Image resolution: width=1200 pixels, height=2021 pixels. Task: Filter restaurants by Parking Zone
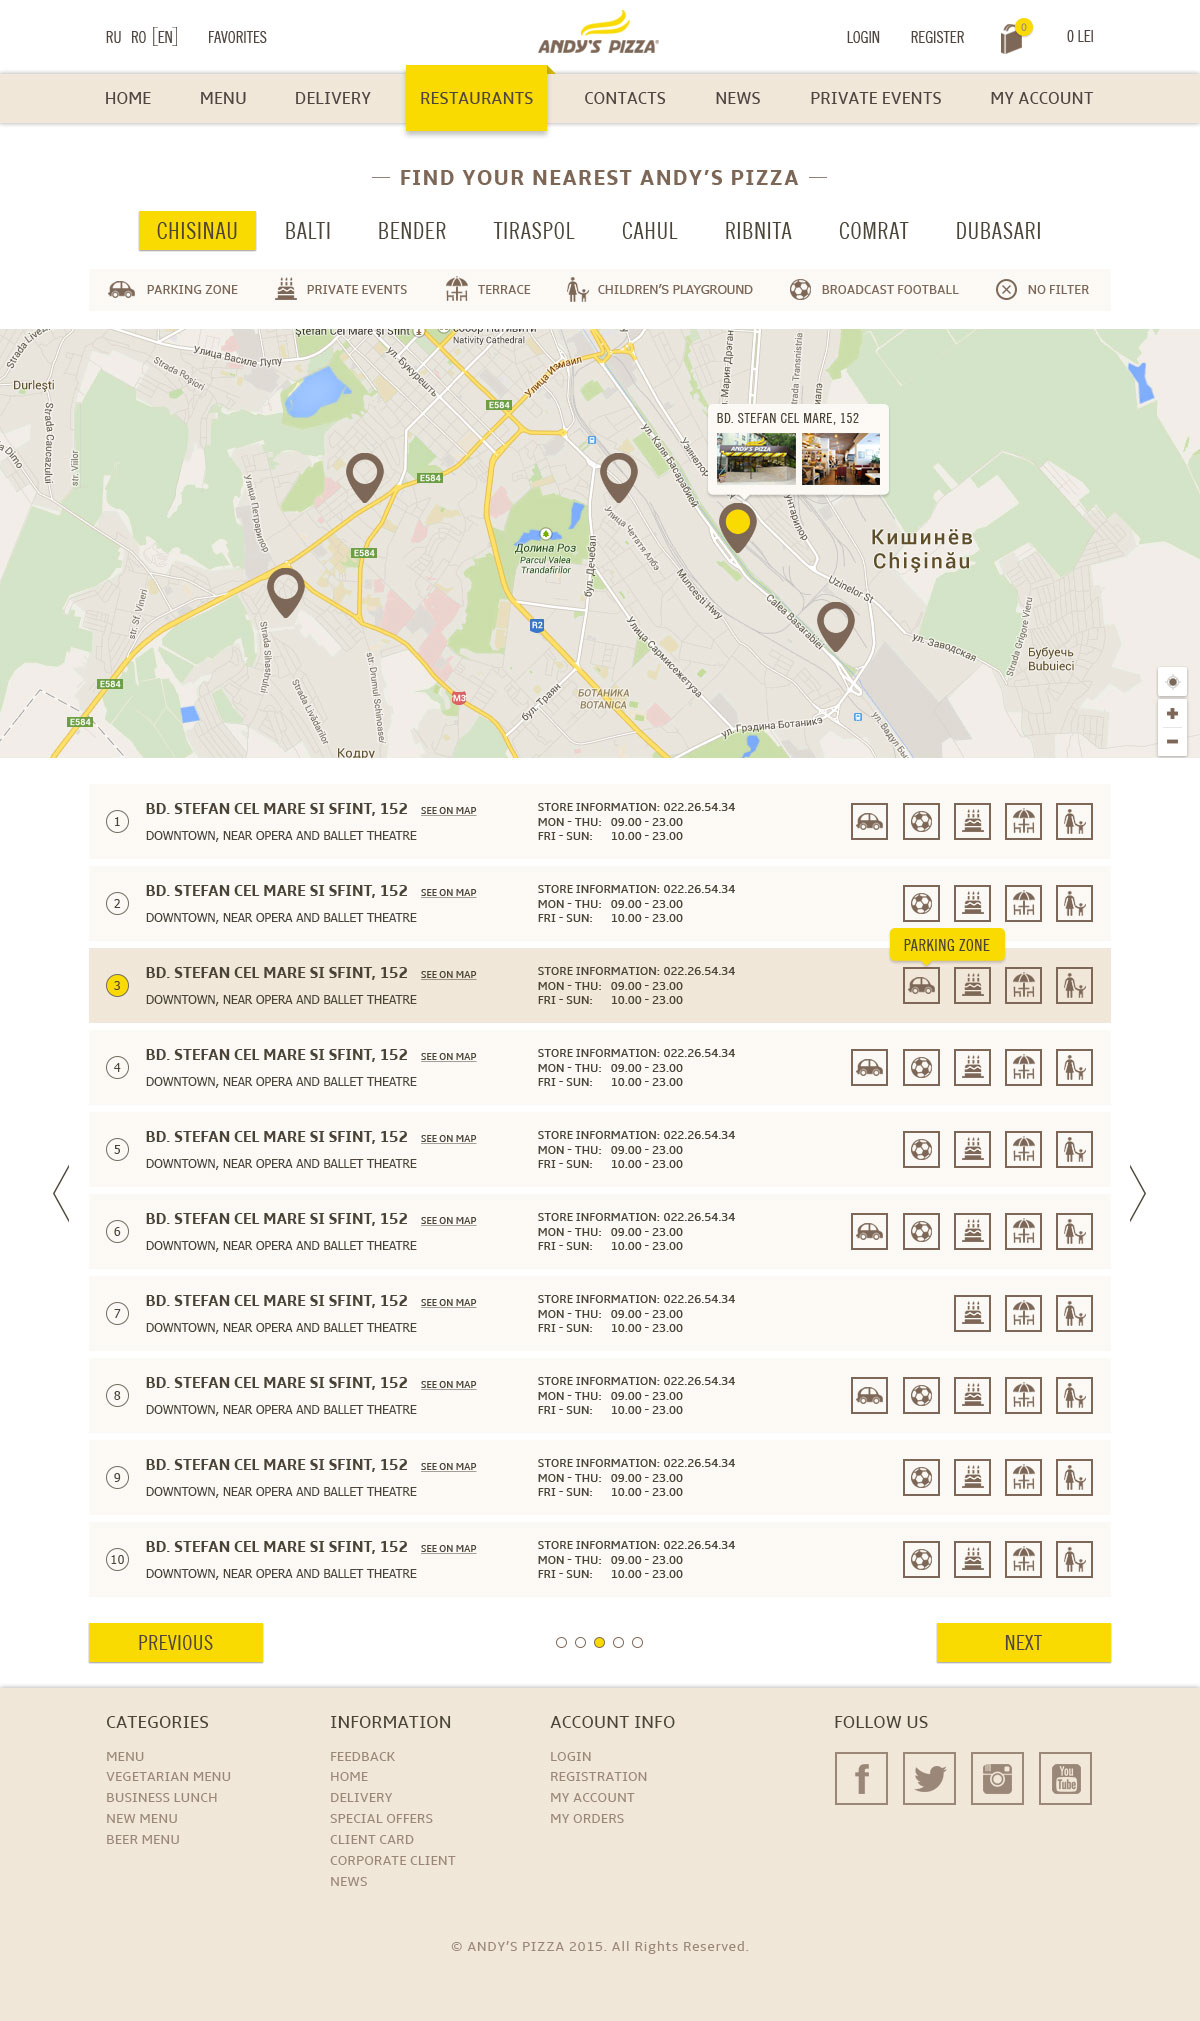(173, 290)
